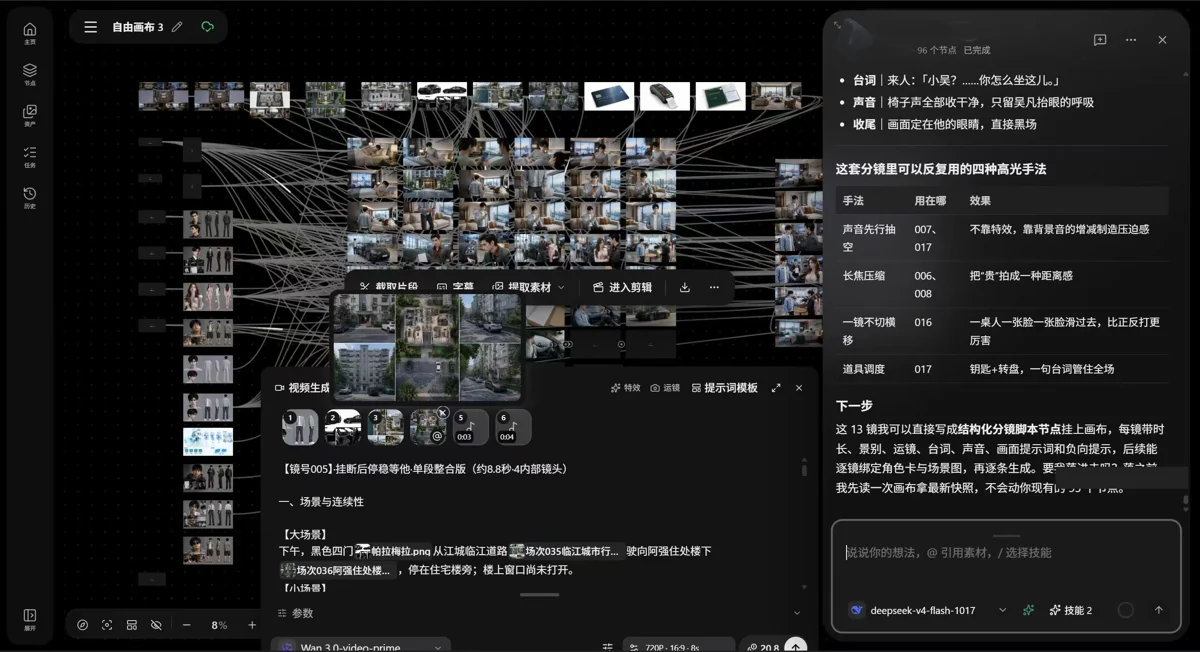
Task: Click the compass navigate icon in bottom toolbar
Action: (x=82, y=625)
